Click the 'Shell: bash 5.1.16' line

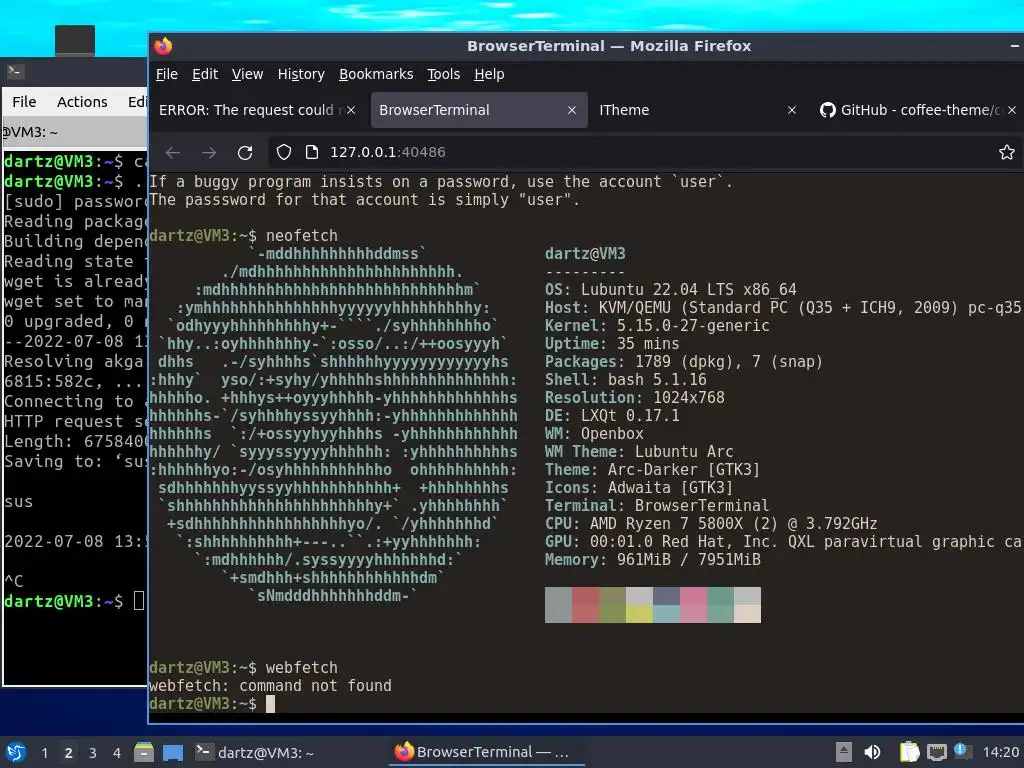(x=626, y=379)
